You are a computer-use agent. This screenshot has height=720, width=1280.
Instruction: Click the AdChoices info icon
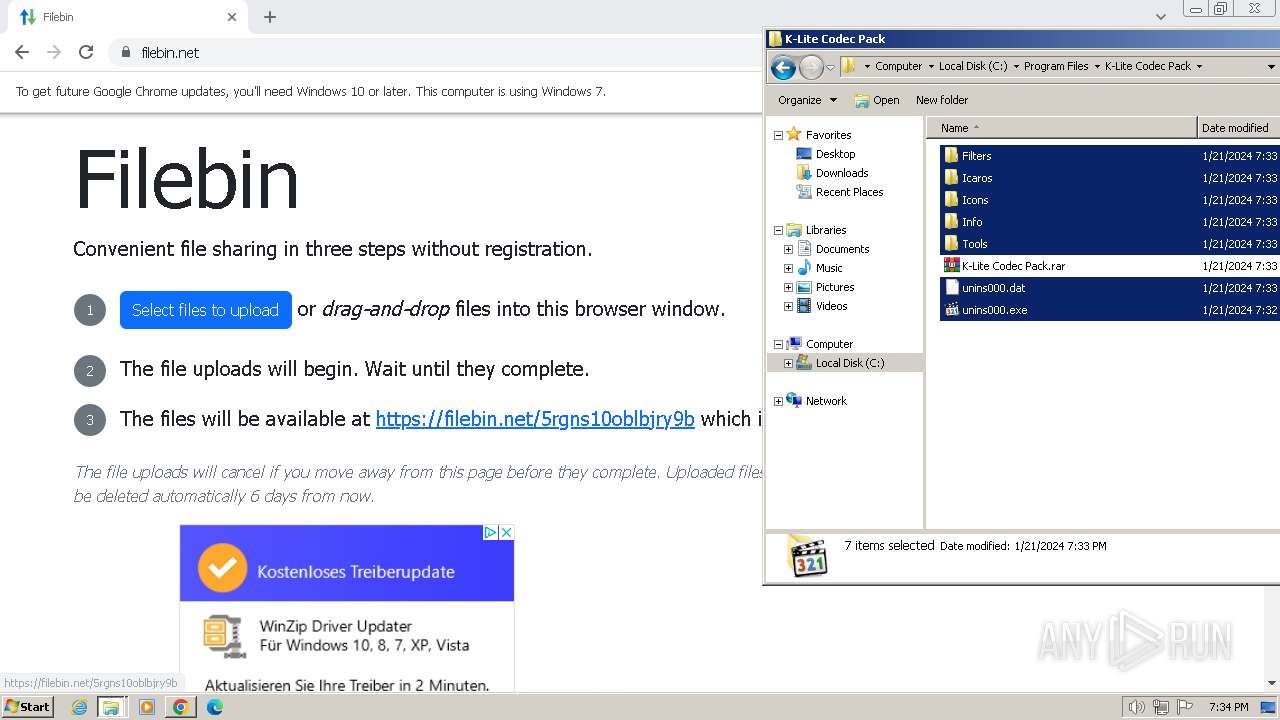click(x=491, y=532)
